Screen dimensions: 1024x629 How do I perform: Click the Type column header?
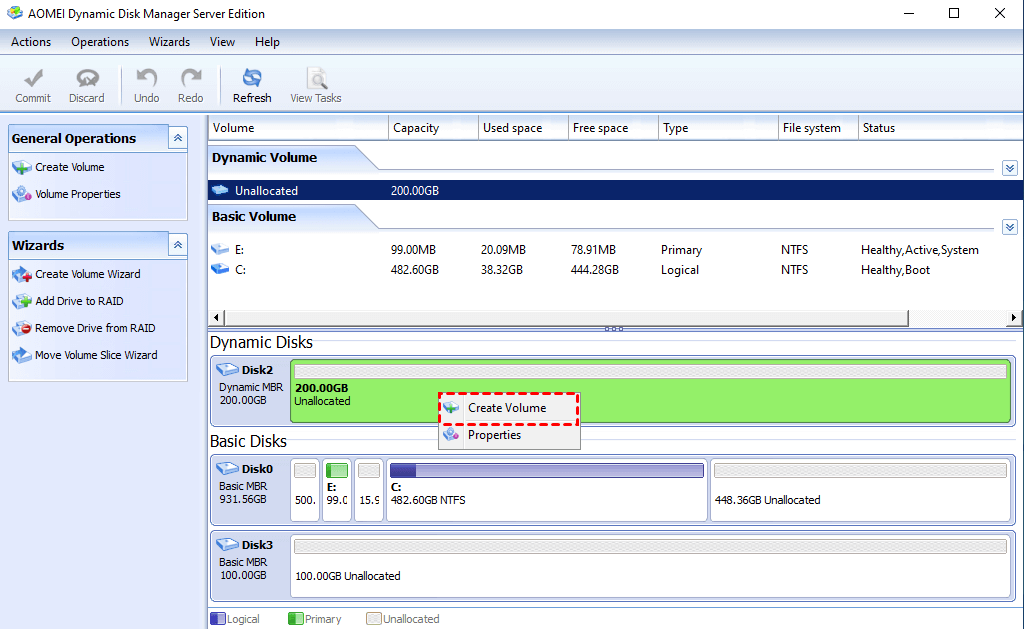point(718,128)
